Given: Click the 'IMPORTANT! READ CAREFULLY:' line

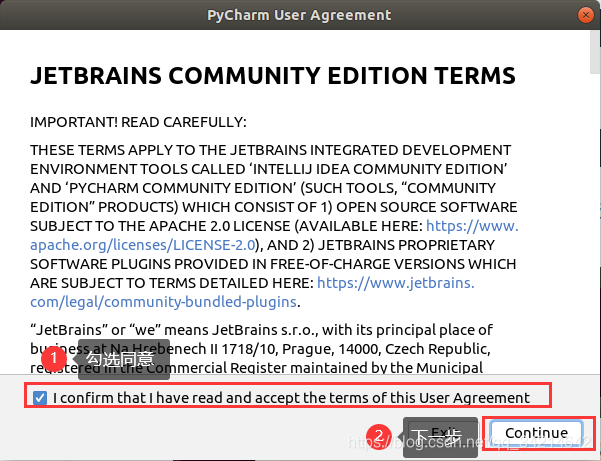Looking at the screenshot, I should (x=138, y=122).
